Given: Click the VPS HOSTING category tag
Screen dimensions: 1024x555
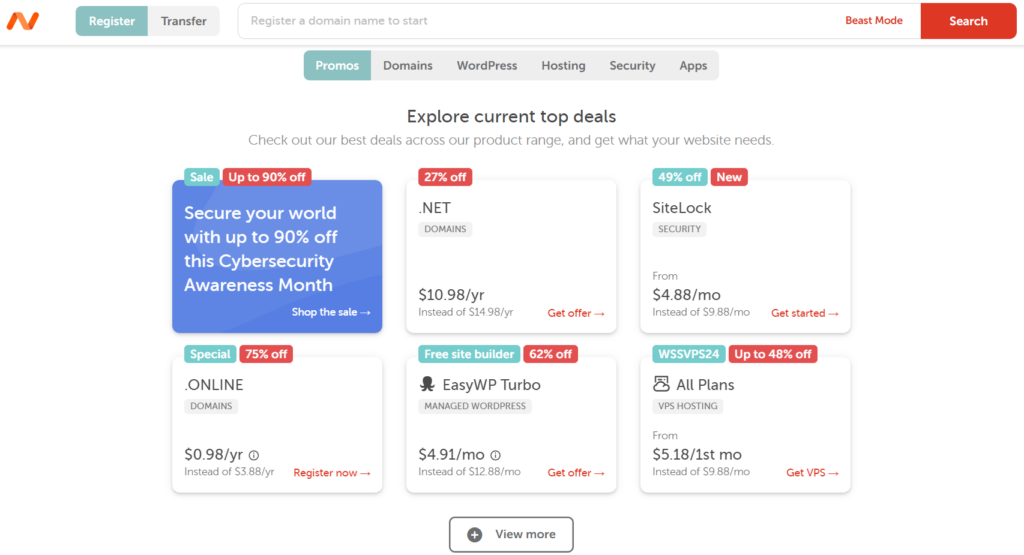Looking at the screenshot, I should coord(688,406).
